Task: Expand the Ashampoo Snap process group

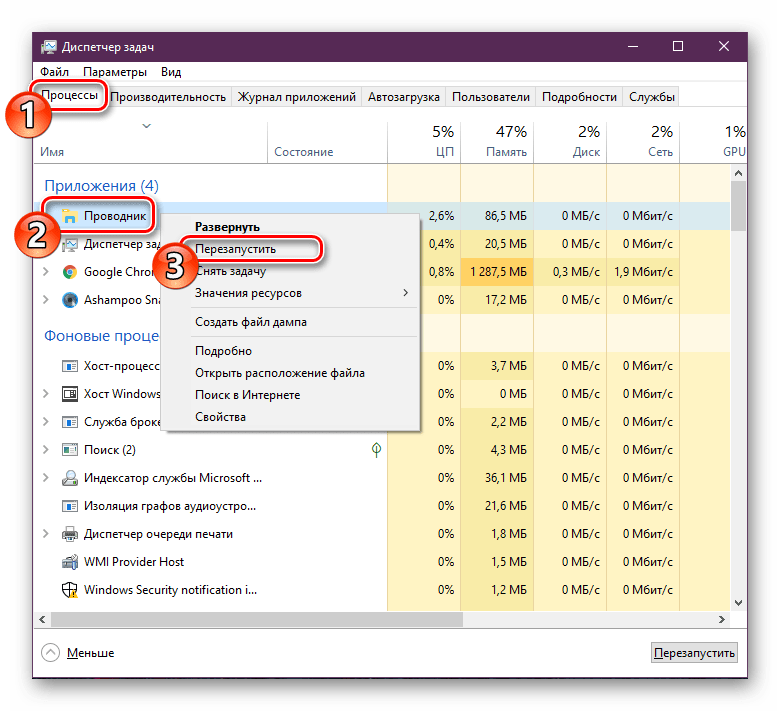Action: point(46,300)
